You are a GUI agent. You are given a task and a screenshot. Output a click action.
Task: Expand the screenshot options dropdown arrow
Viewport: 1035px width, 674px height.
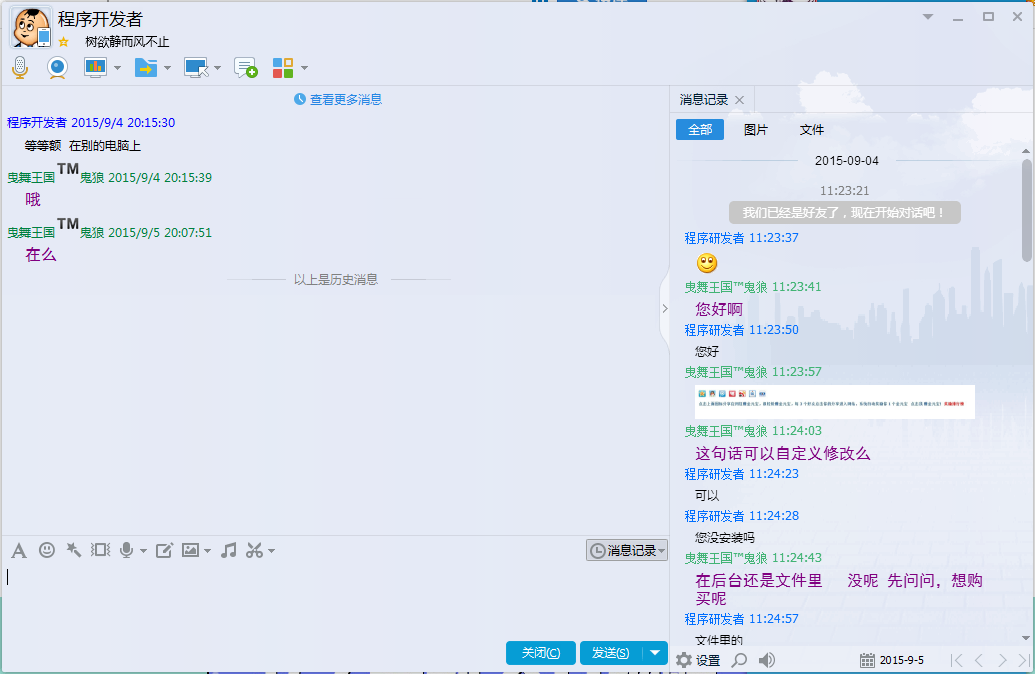[x=271, y=551]
